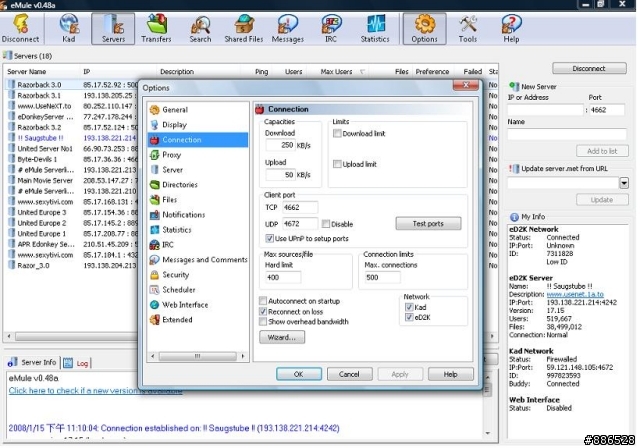This screenshot has width=640, height=448.
Task: Toggle the Kad network checkbox
Action: pos(409,307)
